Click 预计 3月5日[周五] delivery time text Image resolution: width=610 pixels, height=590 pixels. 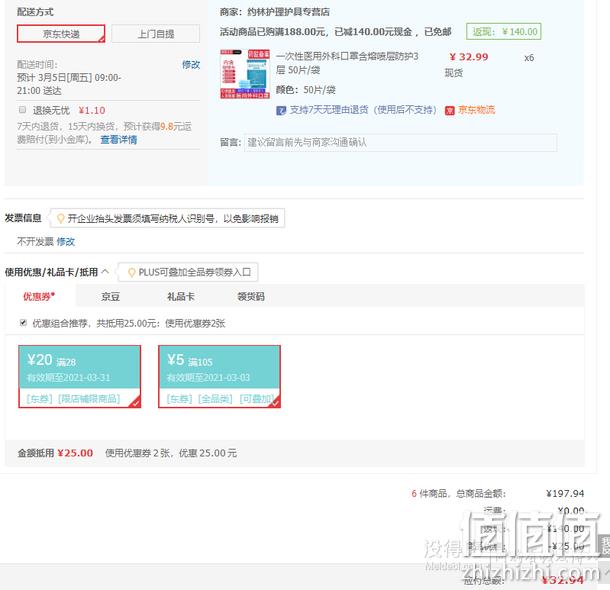tap(69, 84)
